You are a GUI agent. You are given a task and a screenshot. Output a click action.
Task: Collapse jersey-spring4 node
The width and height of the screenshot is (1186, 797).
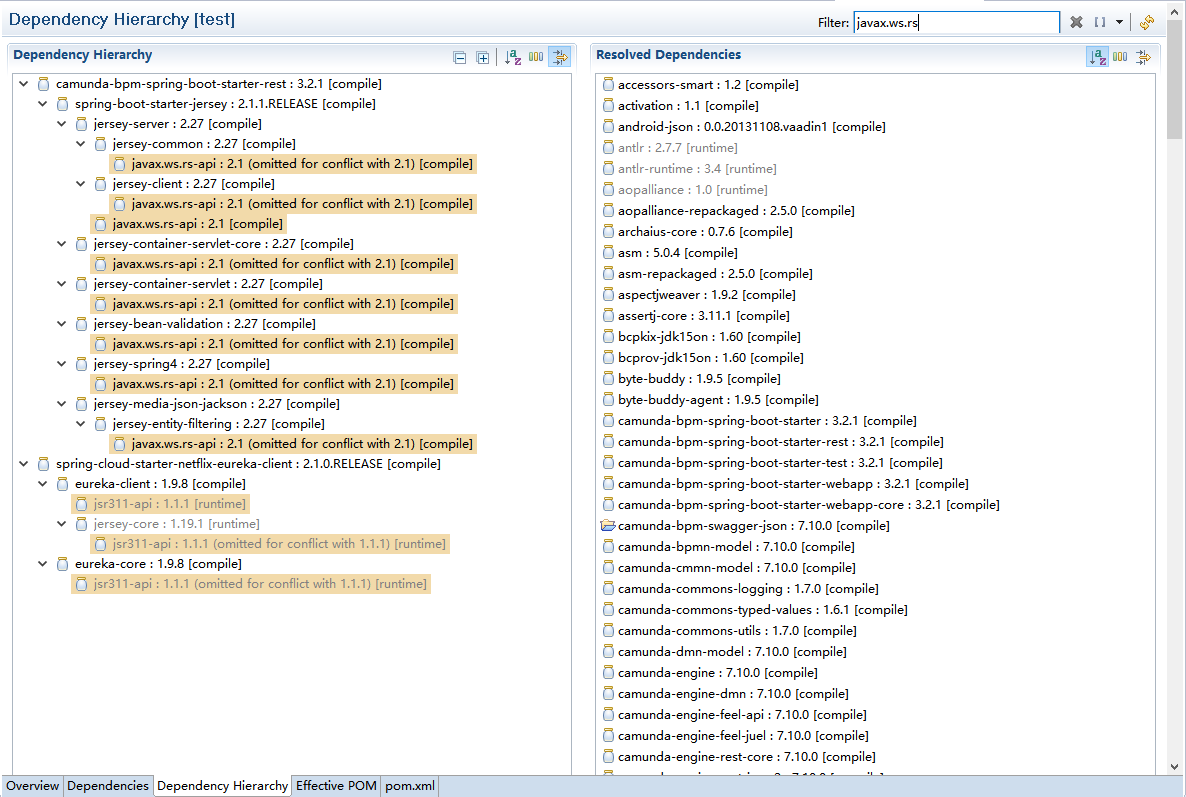click(x=61, y=364)
